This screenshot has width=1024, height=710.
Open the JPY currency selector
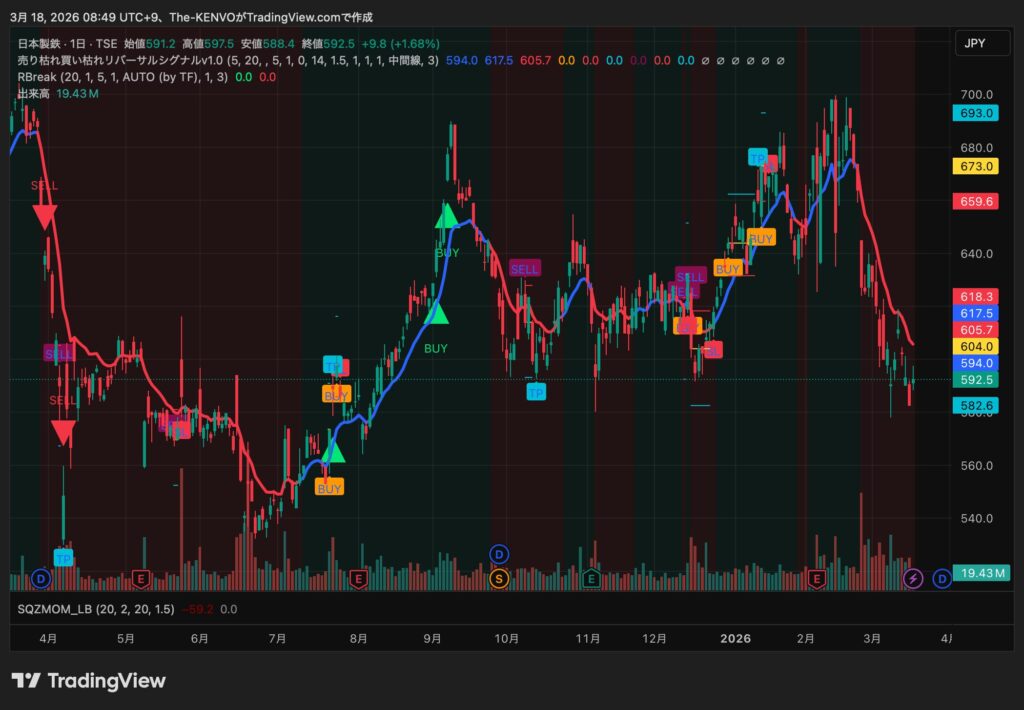[975, 43]
